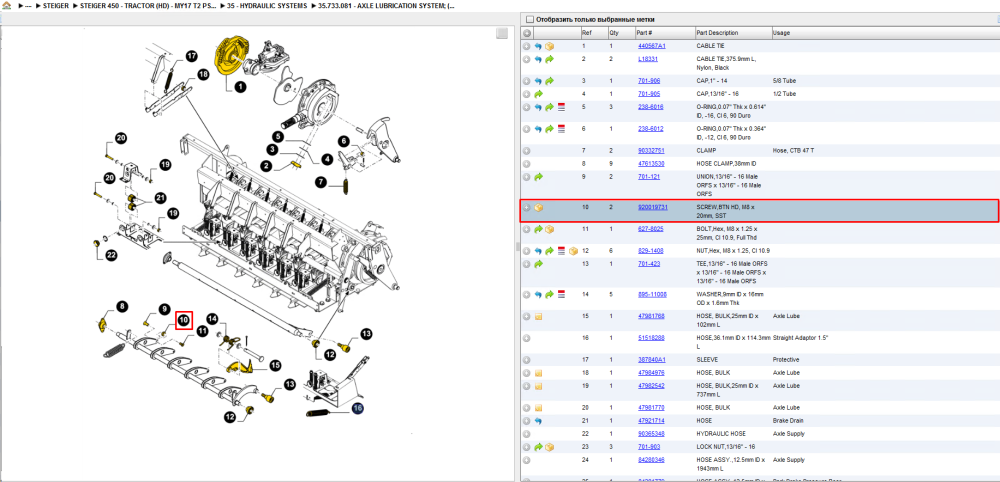The height and width of the screenshot is (482, 1000).
Task: Click the green arrow icon for UNION 701-121
Action: [x=538, y=176]
